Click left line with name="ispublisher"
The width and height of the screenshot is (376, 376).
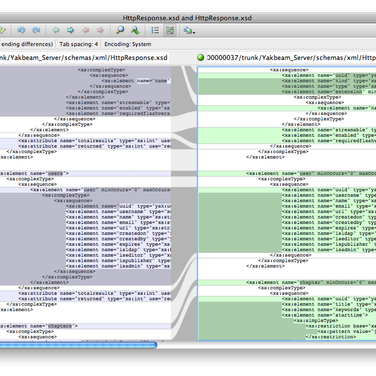(x=118, y=261)
